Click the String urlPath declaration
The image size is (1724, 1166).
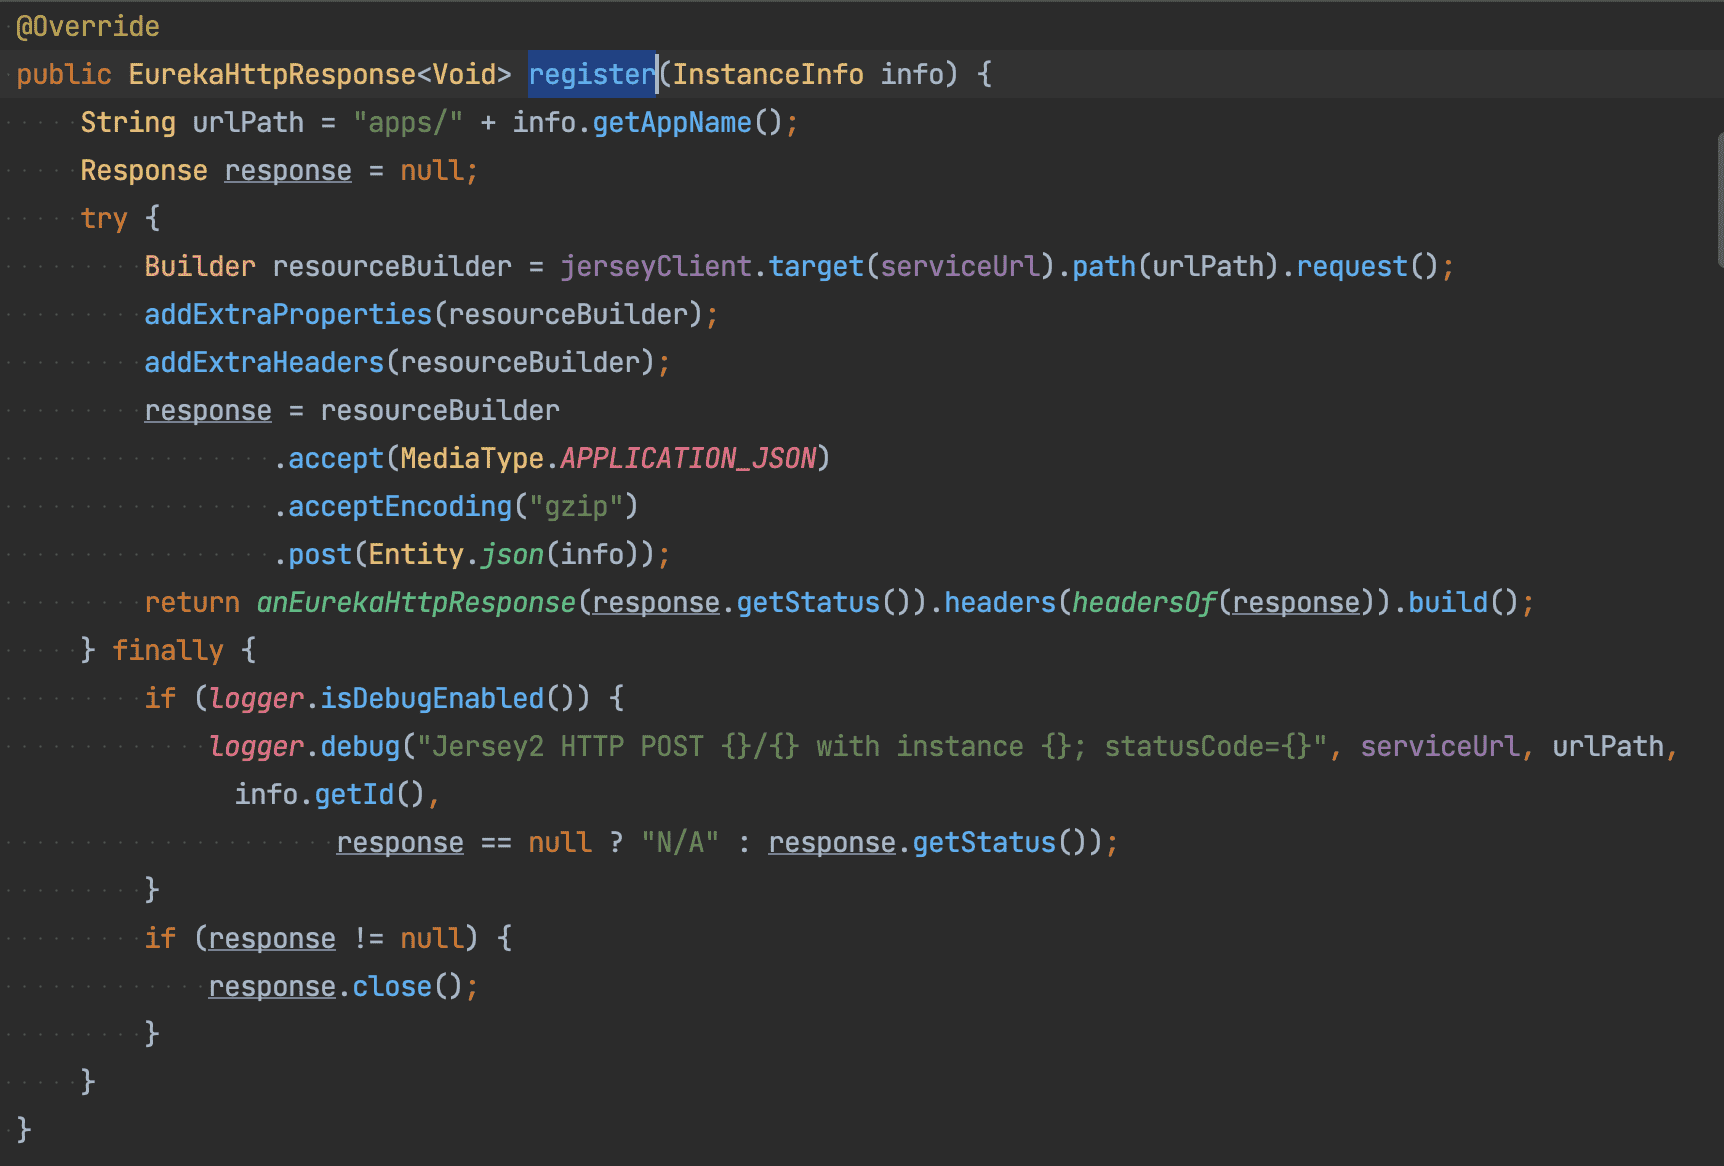192,122
